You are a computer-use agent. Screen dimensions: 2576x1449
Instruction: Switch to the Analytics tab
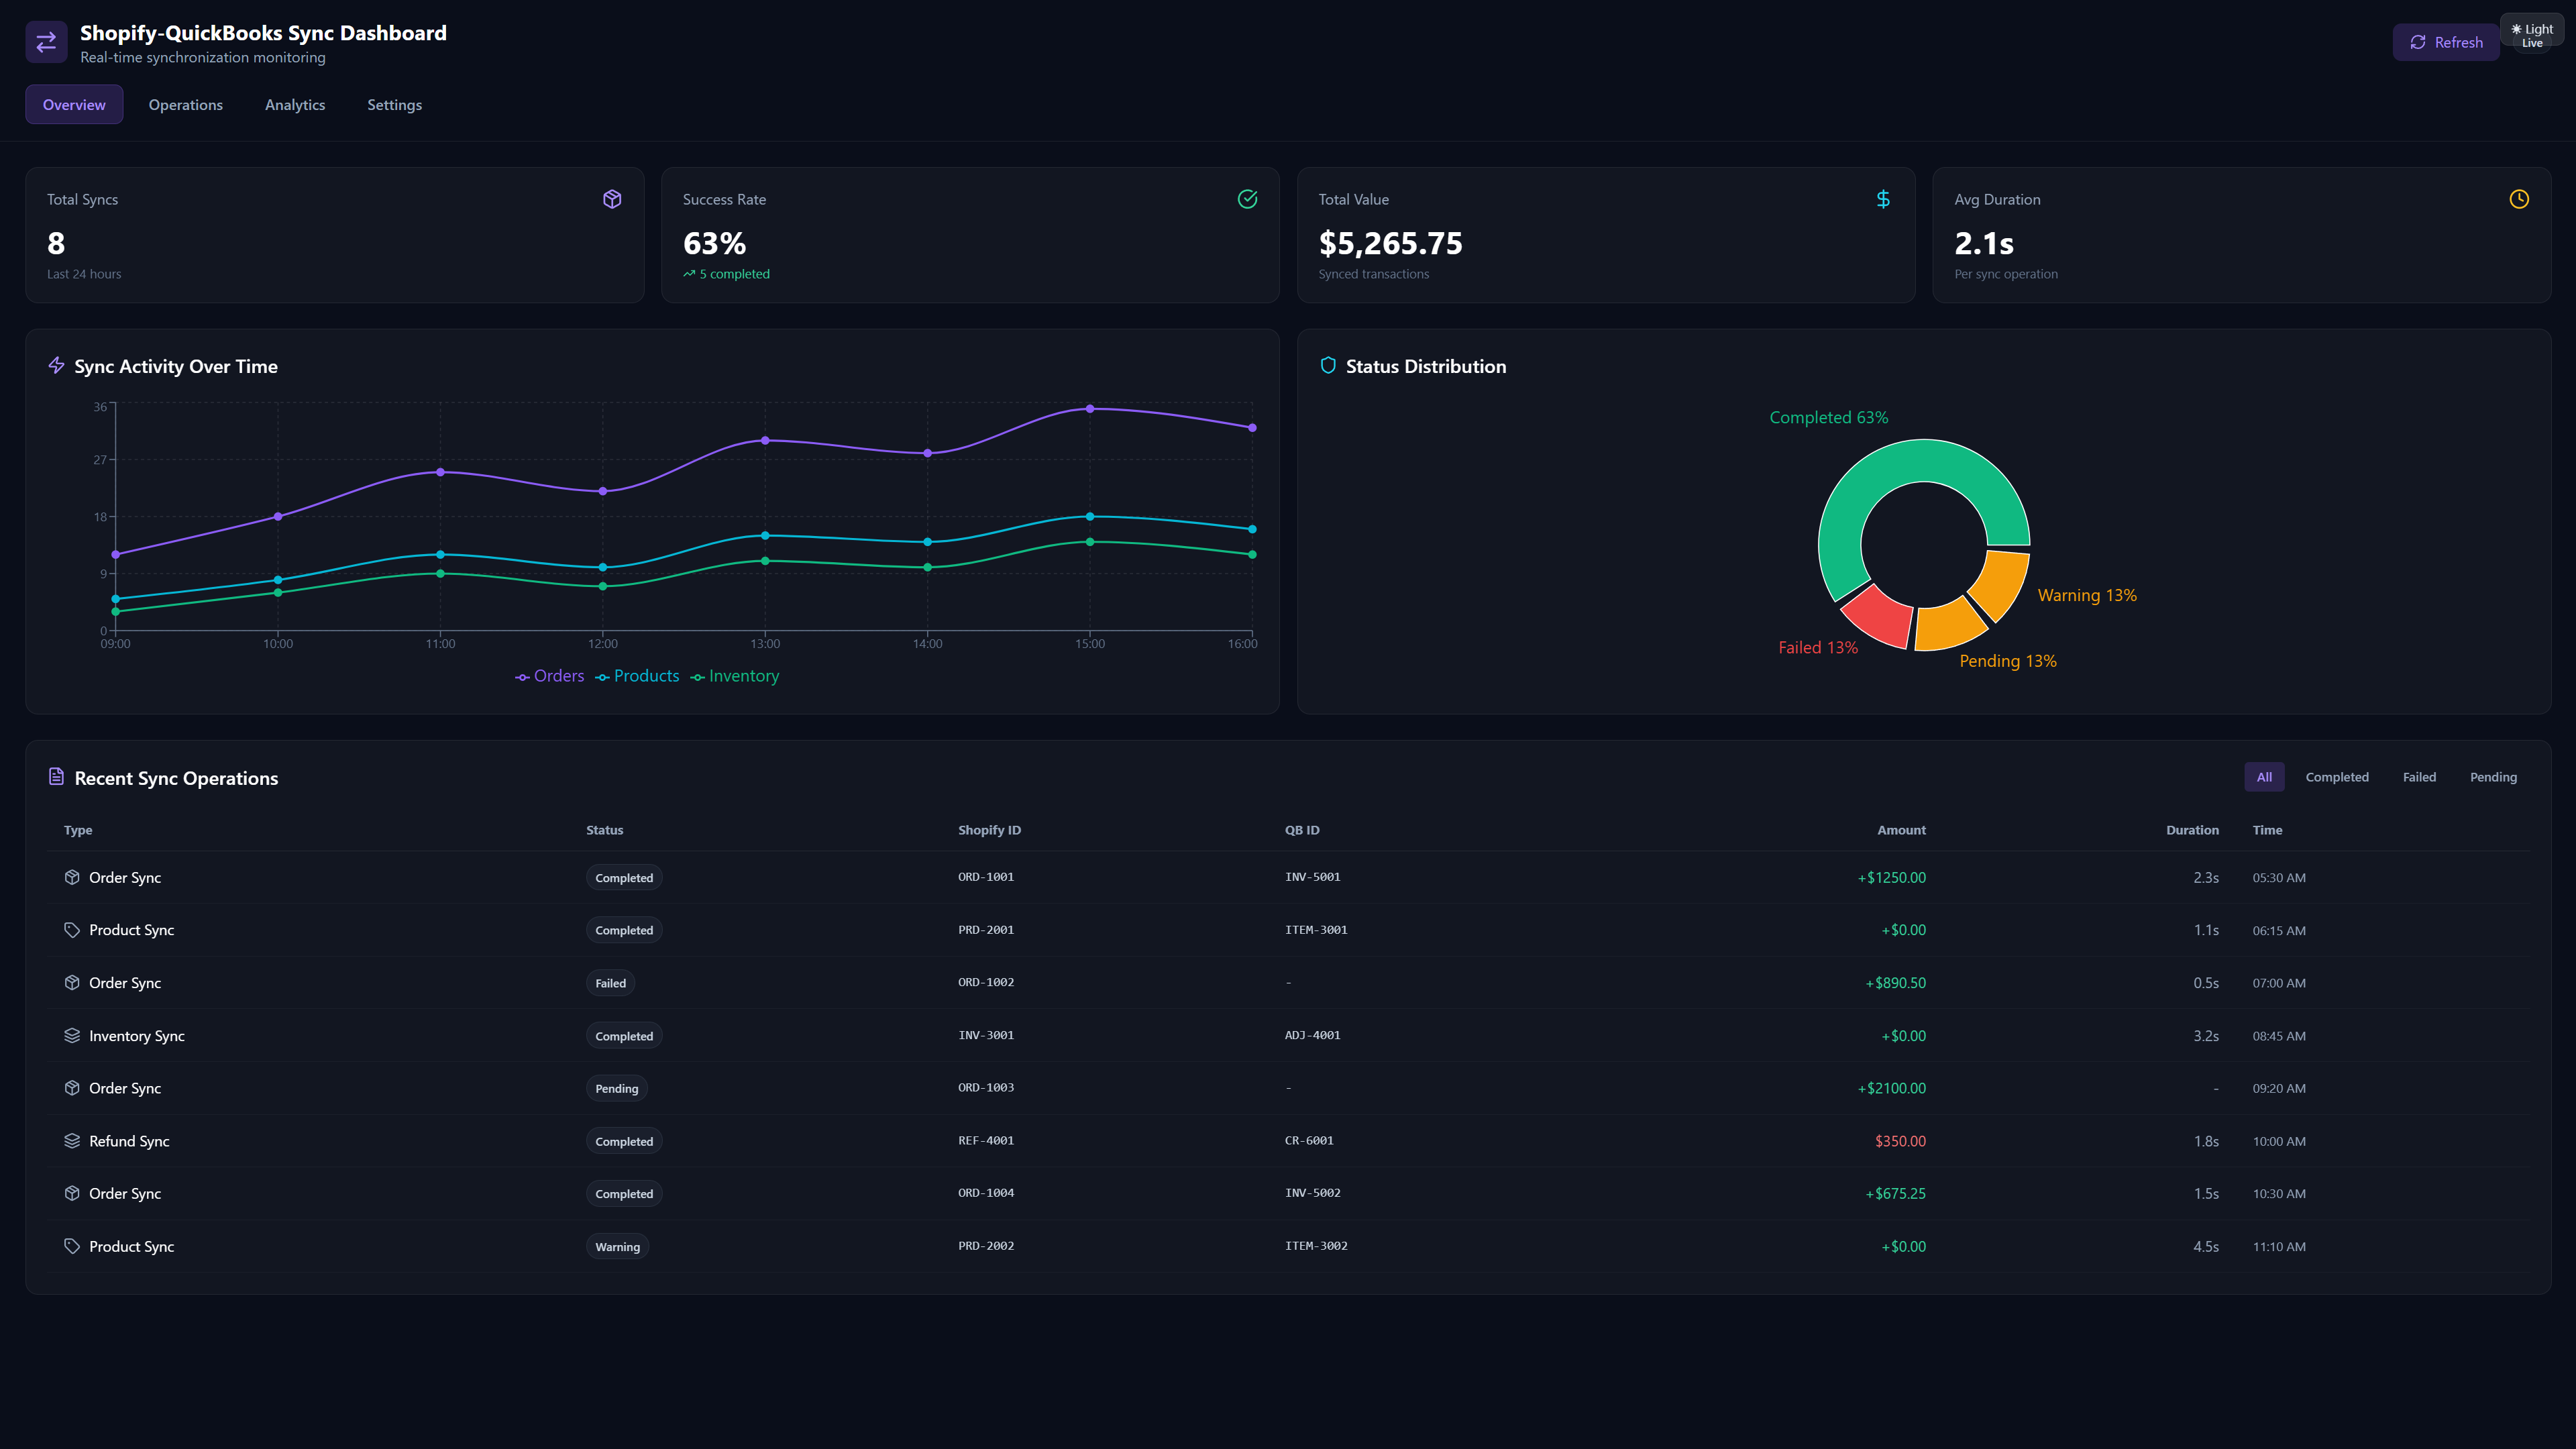click(x=295, y=104)
